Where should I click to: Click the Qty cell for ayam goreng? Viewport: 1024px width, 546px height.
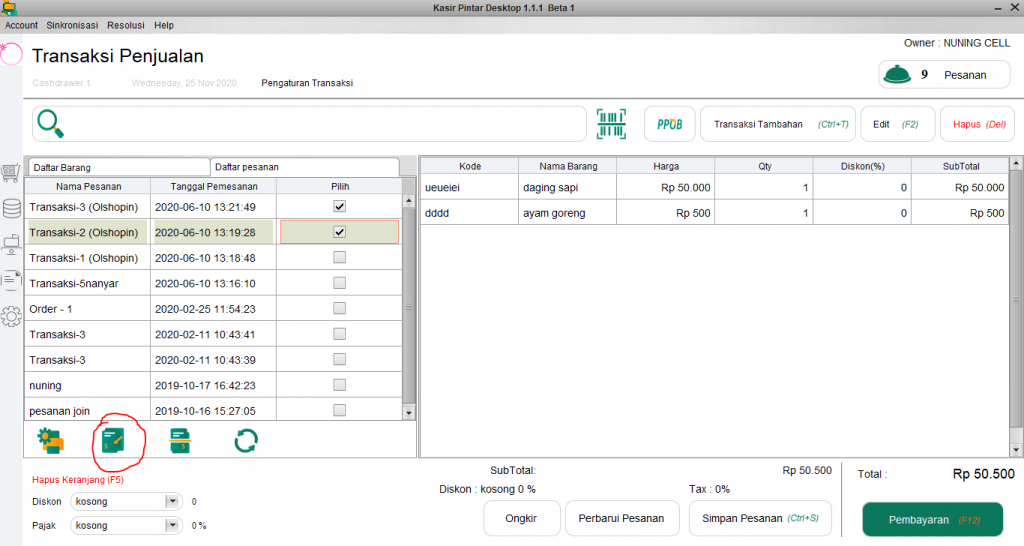[763, 213]
